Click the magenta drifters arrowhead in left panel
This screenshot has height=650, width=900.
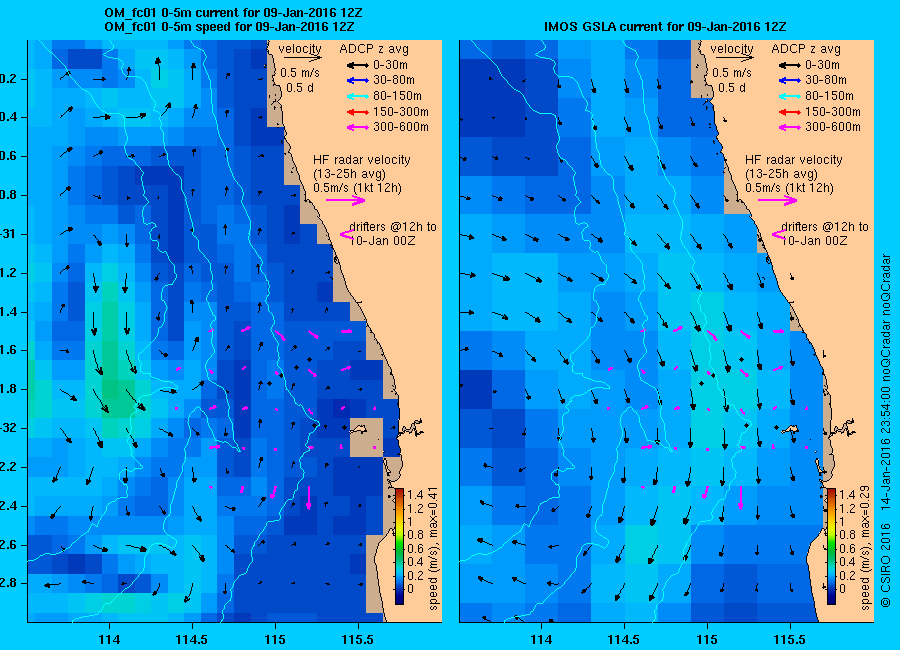point(346,234)
